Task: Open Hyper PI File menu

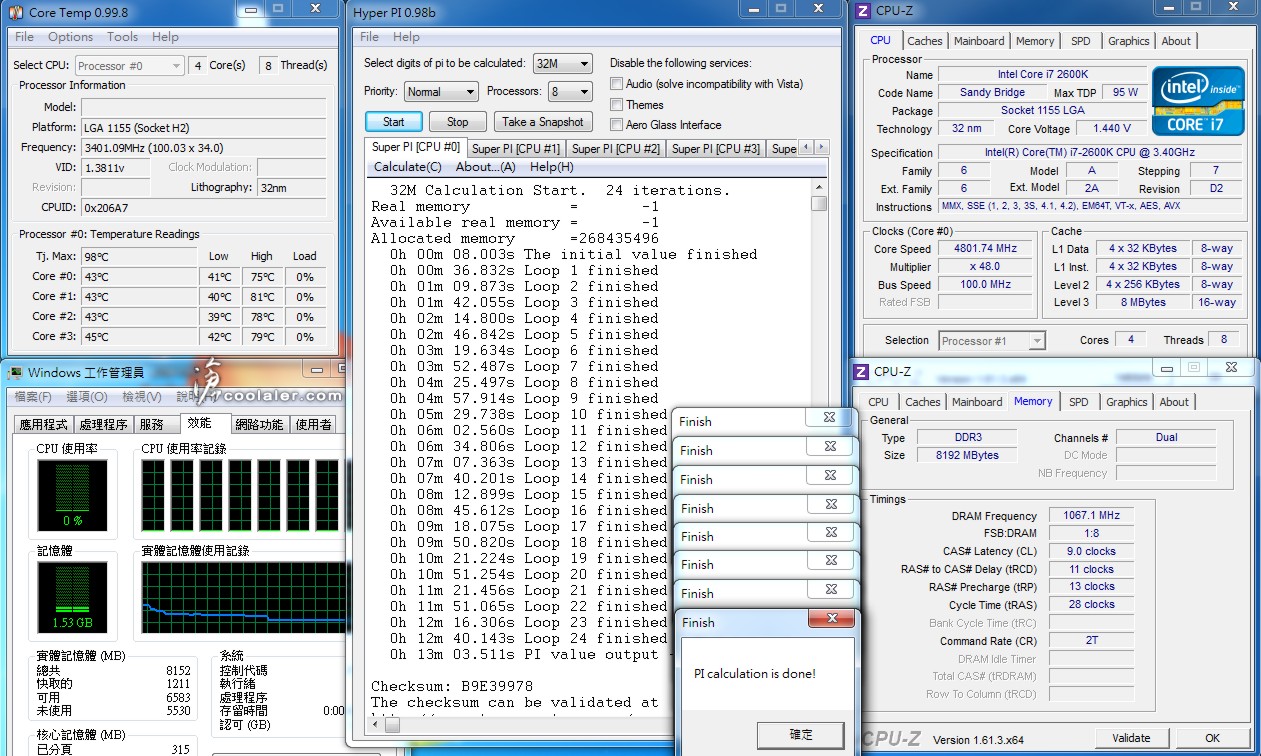Action: [x=369, y=37]
